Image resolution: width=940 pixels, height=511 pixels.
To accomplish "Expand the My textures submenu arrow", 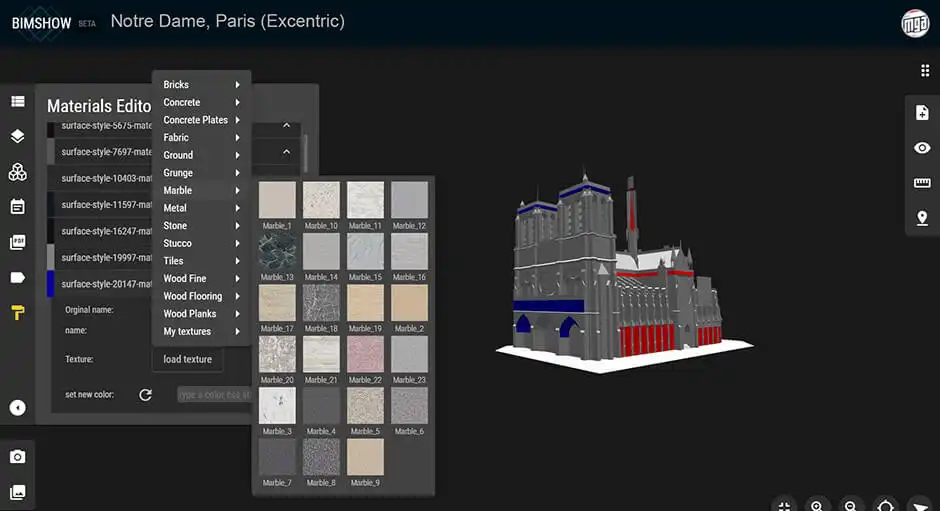I will point(237,331).
